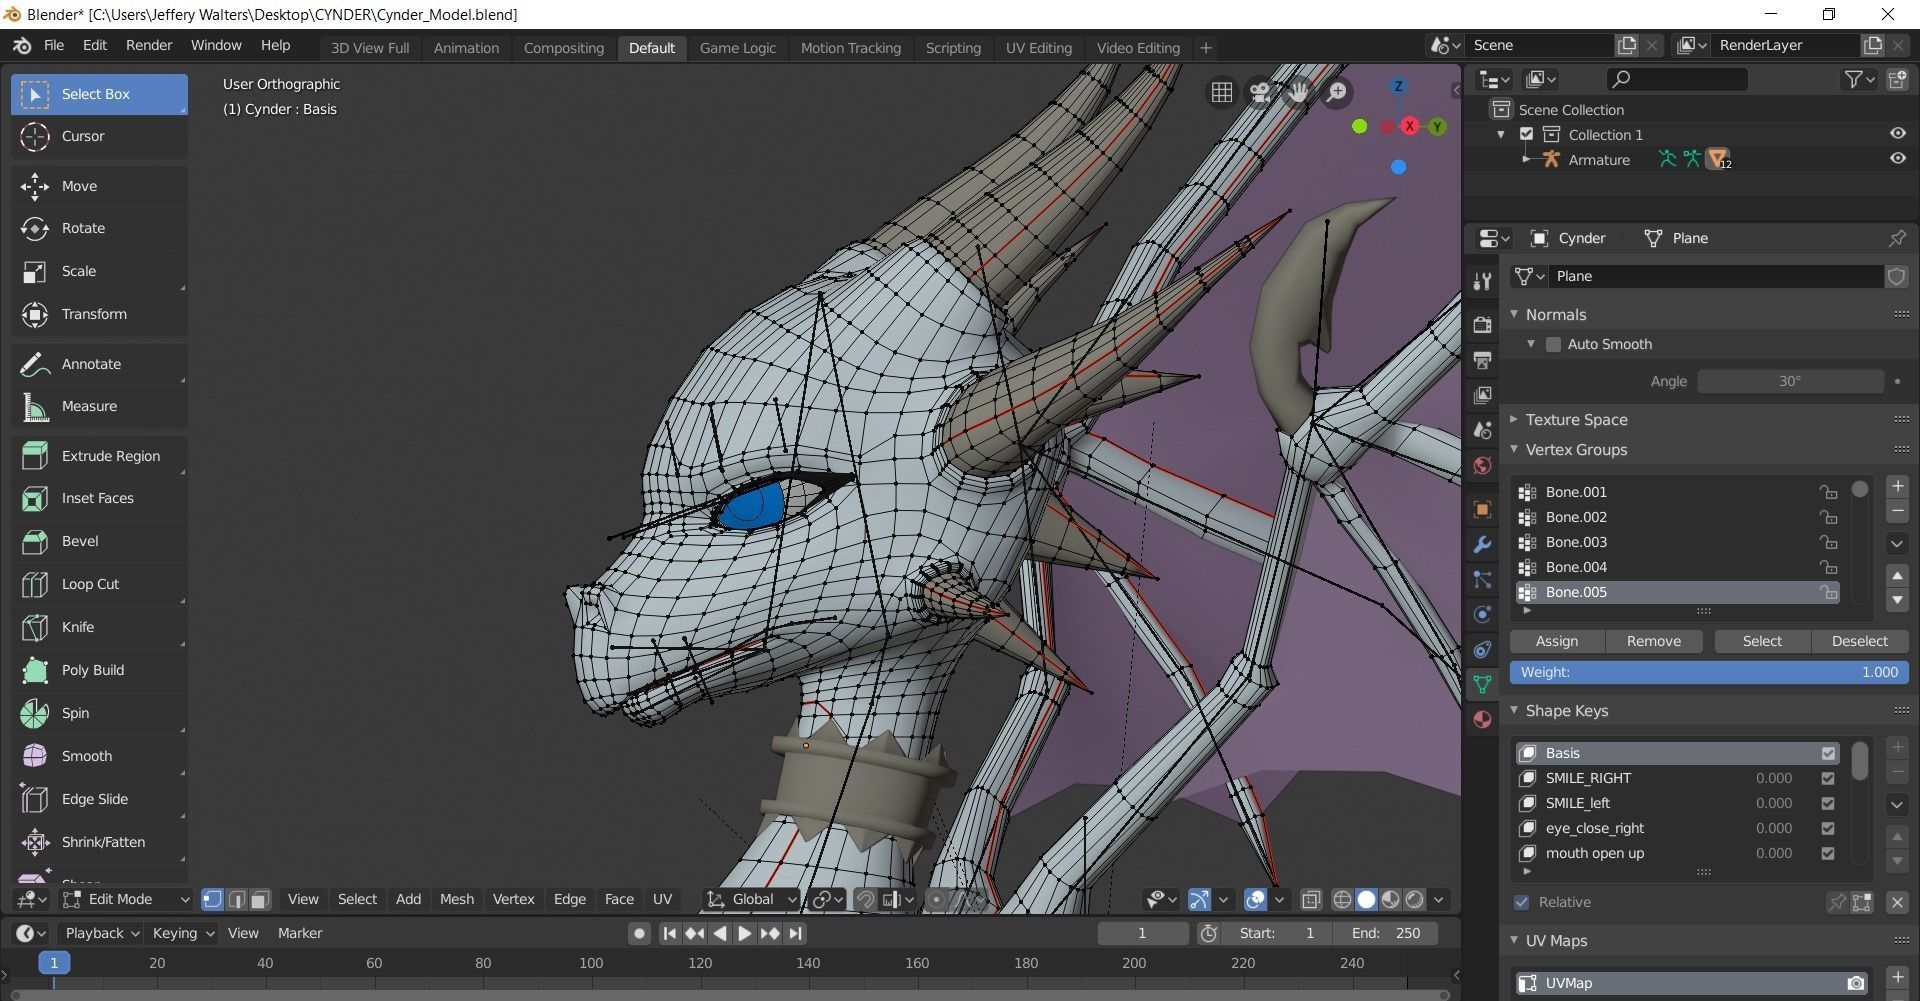The width and height of the screenshot is (1920, 1001).
Task: Select the Loop Cut tool
Action: (x=99, y=584)
